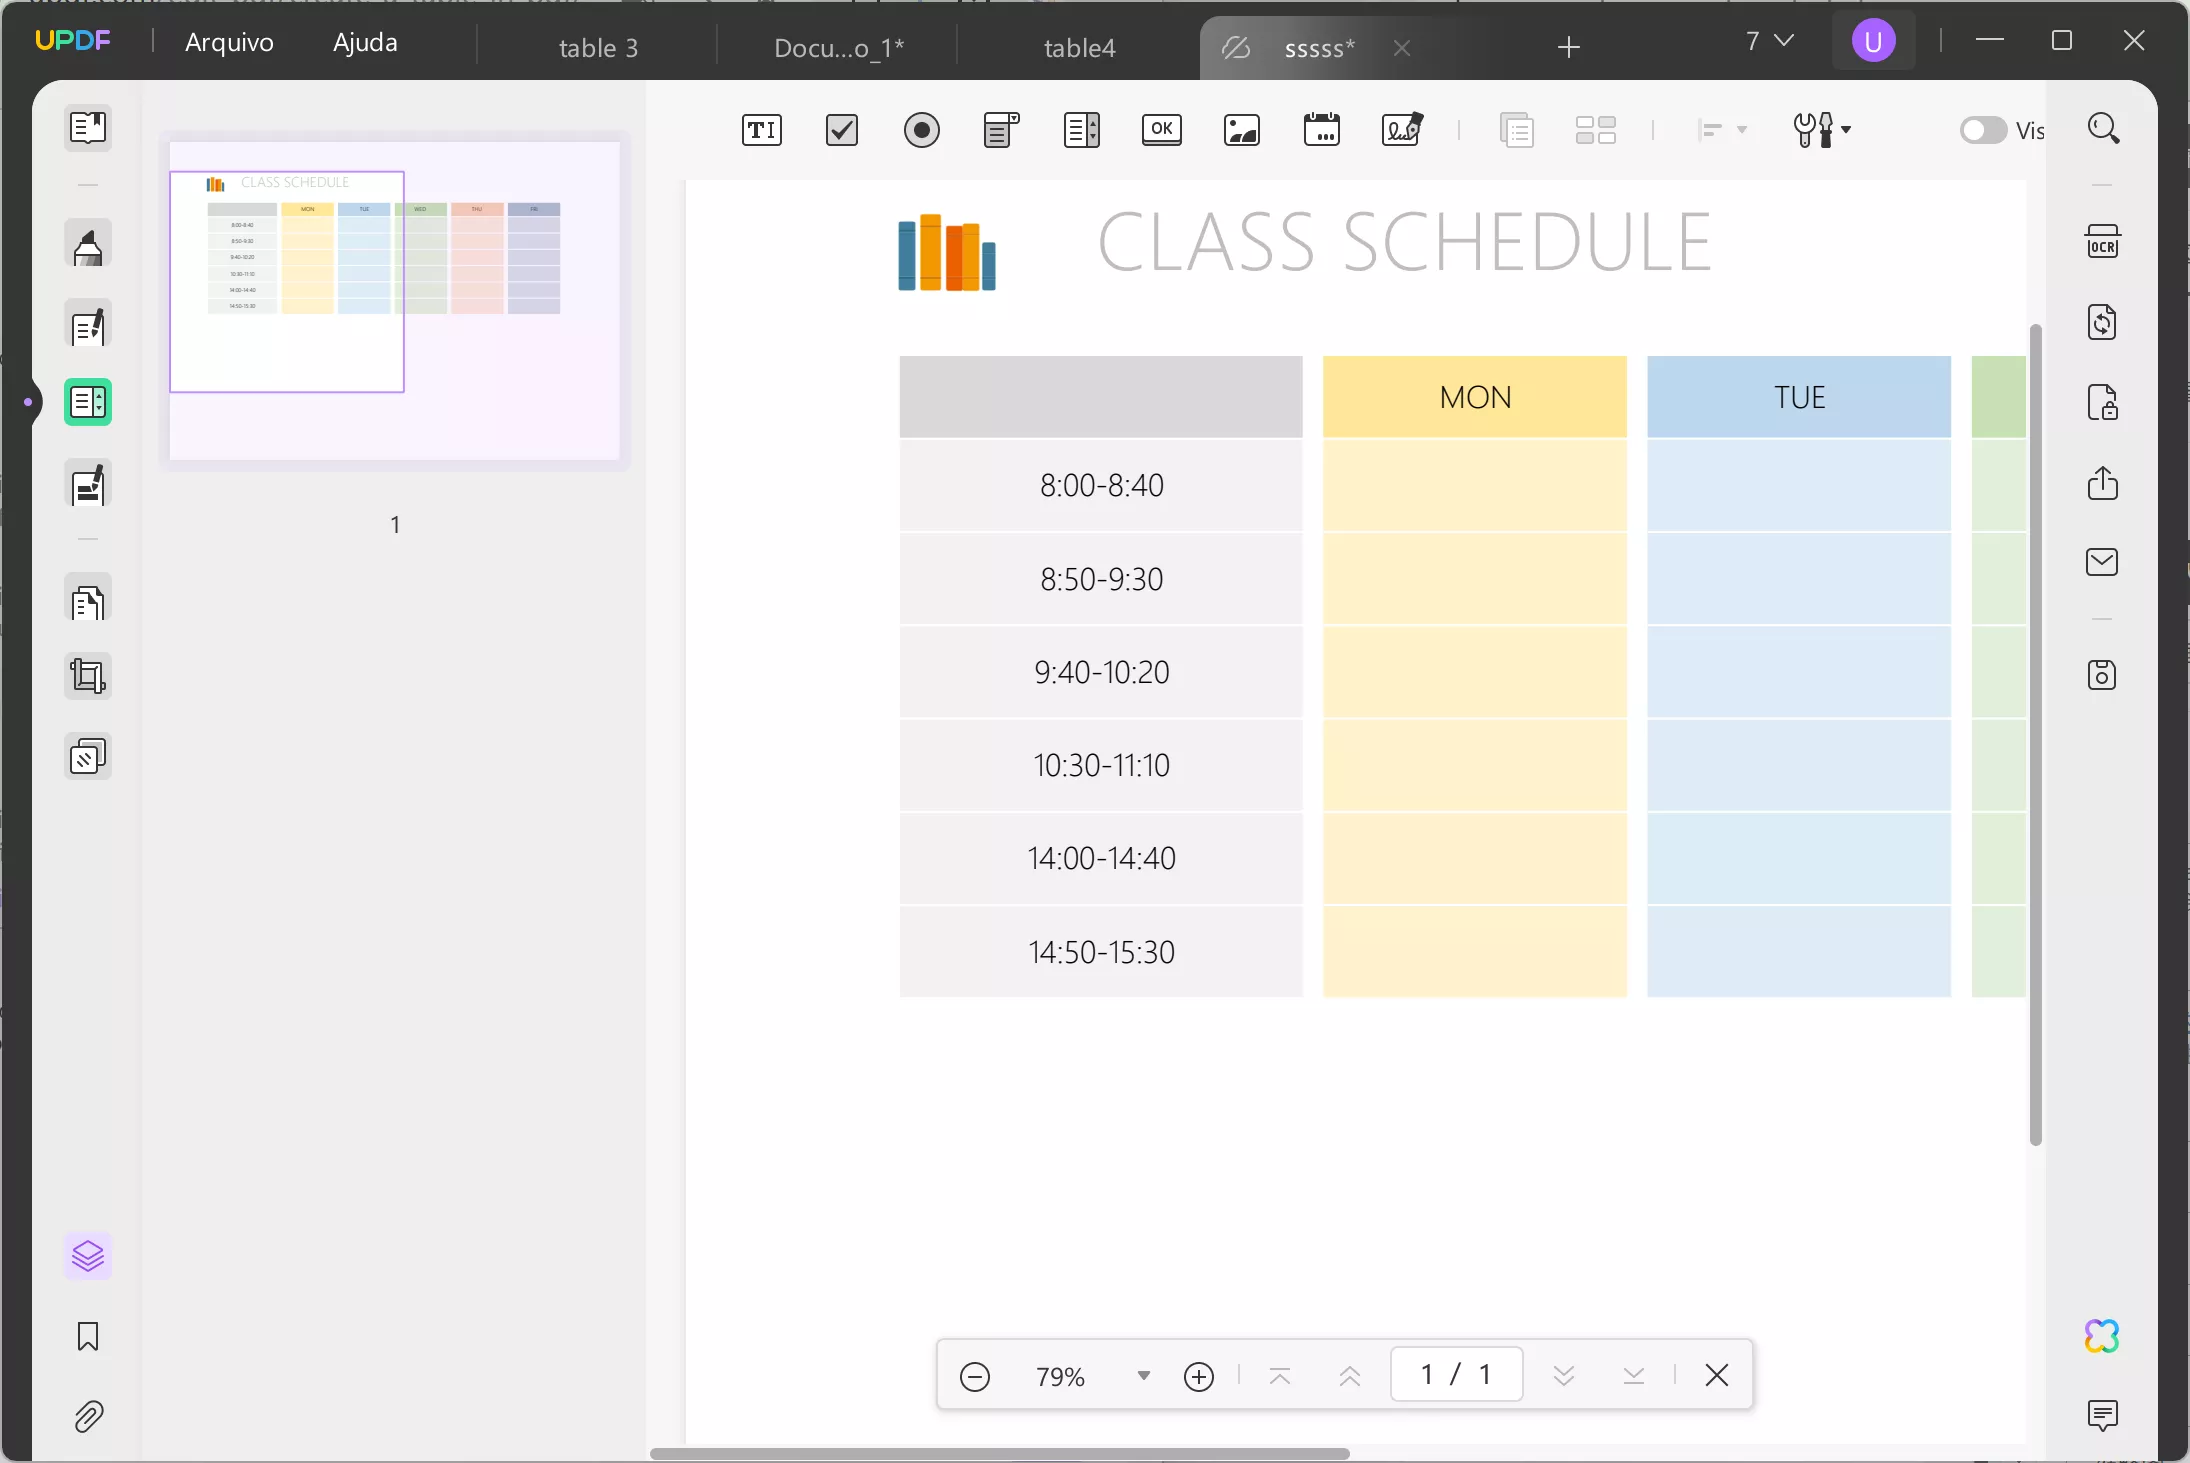Open the form tools settings dropdown
This screenshot has width=2190, height=1463.
coord(1822,130)
